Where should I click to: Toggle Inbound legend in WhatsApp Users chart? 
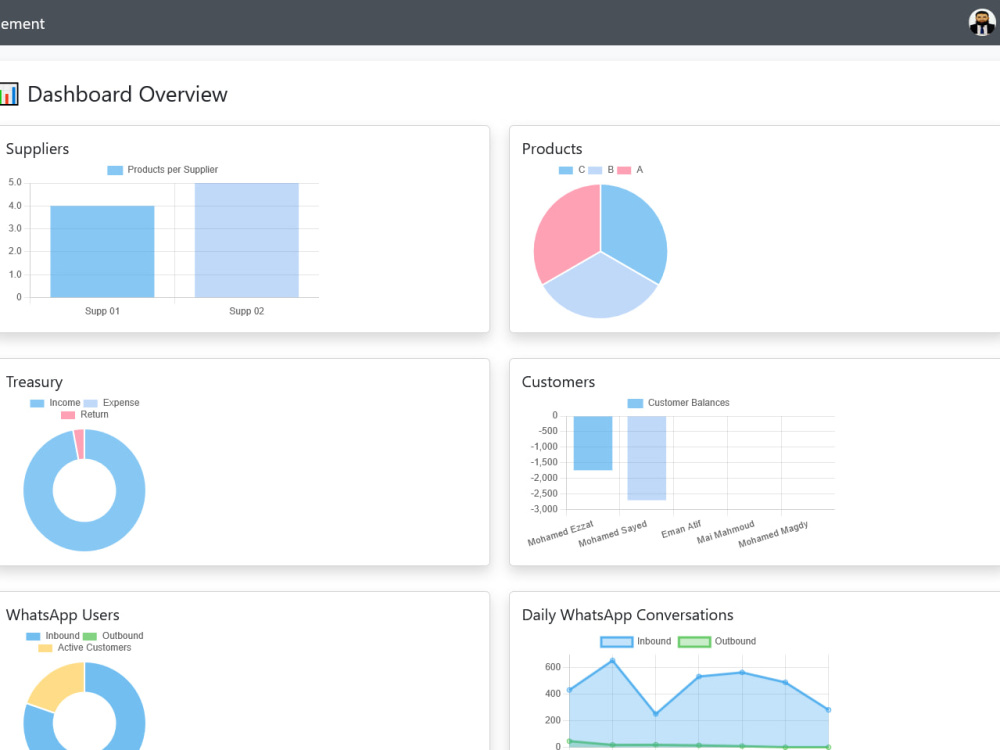tap(53, 636)
